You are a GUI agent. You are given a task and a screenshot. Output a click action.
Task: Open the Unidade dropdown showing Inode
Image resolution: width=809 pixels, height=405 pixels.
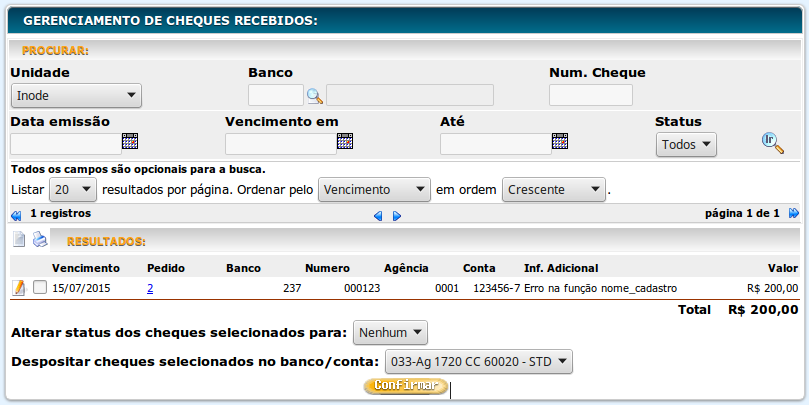click(76, 96)
